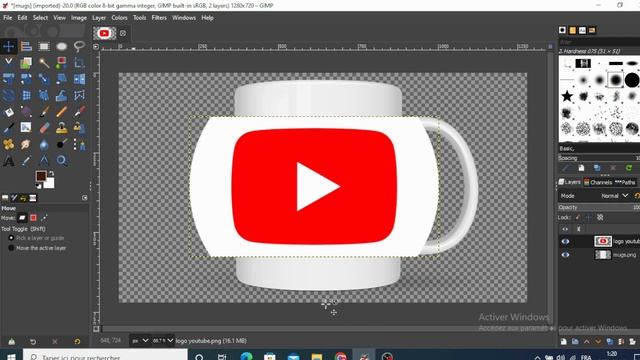Image resolution: width=640 pixels, height=360 pixels.
Task: Duplicate the current layer
Action: tap(609, 342)
